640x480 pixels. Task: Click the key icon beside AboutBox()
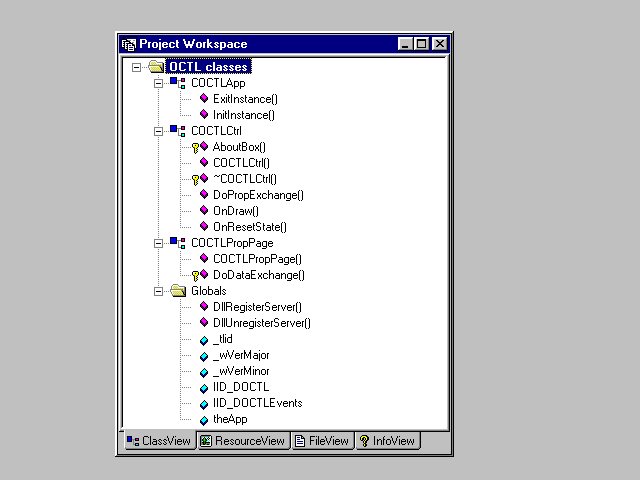(196, 147)
